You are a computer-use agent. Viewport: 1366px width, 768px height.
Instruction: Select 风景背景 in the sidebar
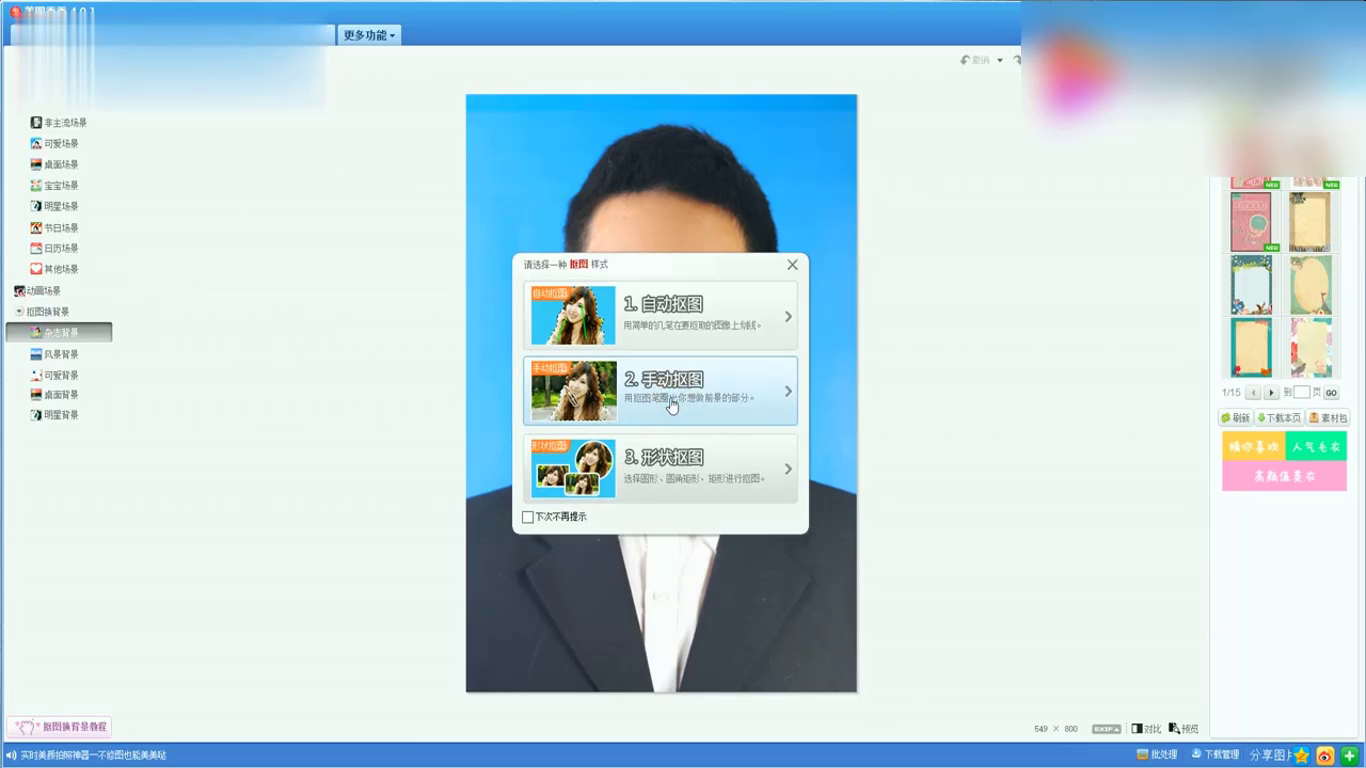pos(54,355)
